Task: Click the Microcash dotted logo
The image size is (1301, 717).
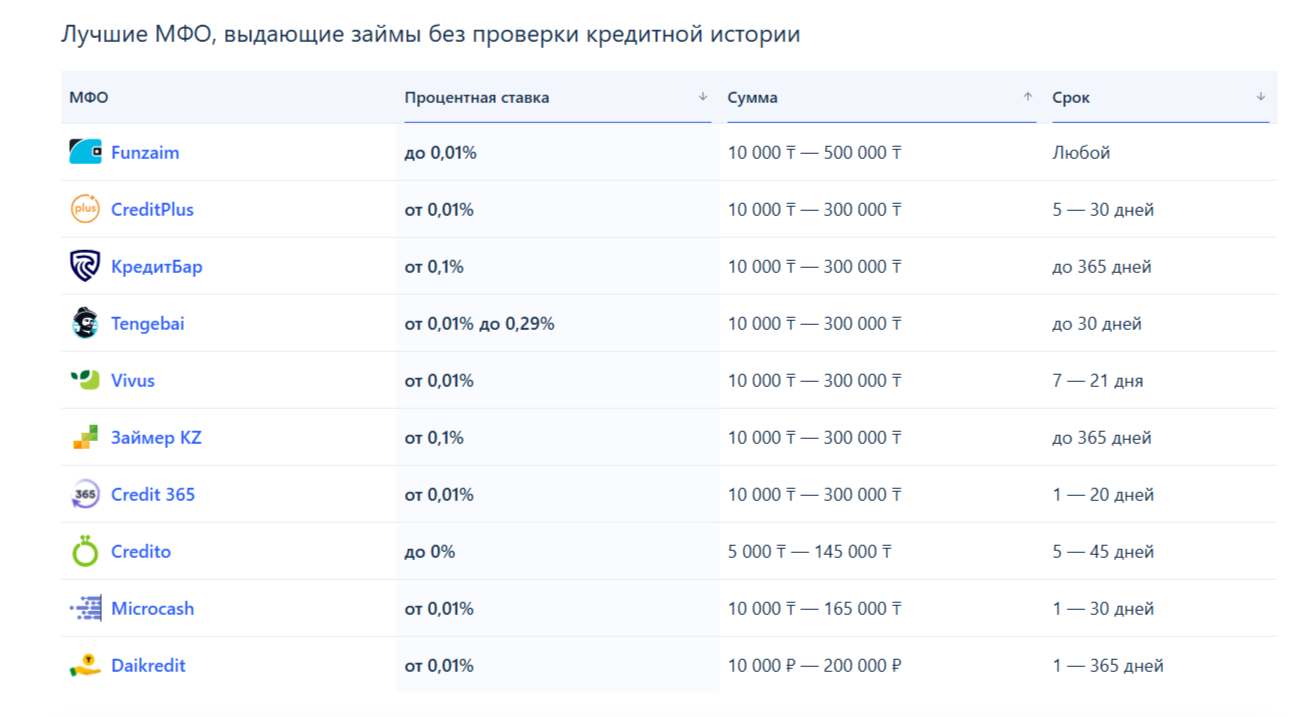Action: (x=85, y=608)
